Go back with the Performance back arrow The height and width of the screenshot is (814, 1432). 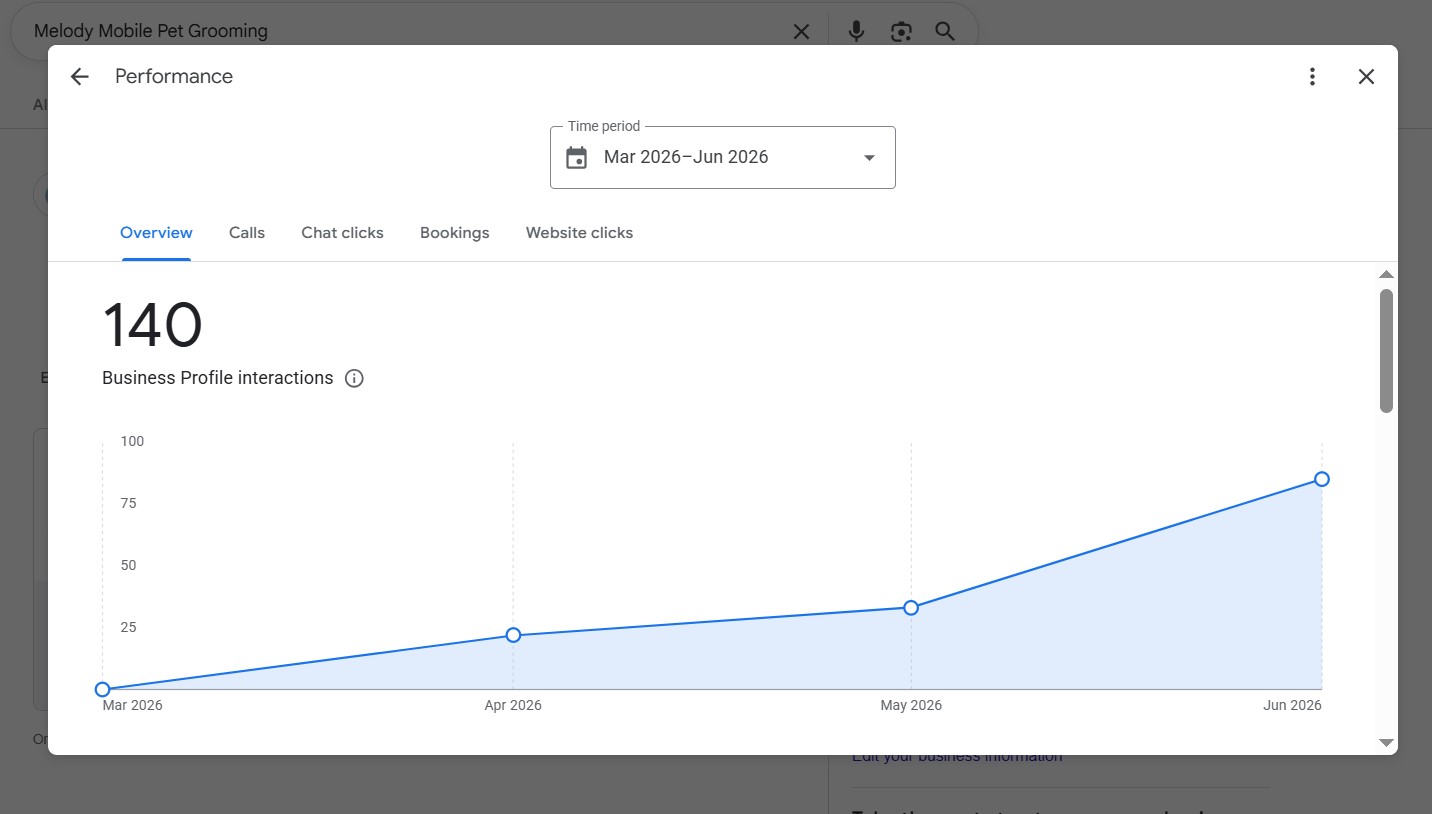pos(80,77)
